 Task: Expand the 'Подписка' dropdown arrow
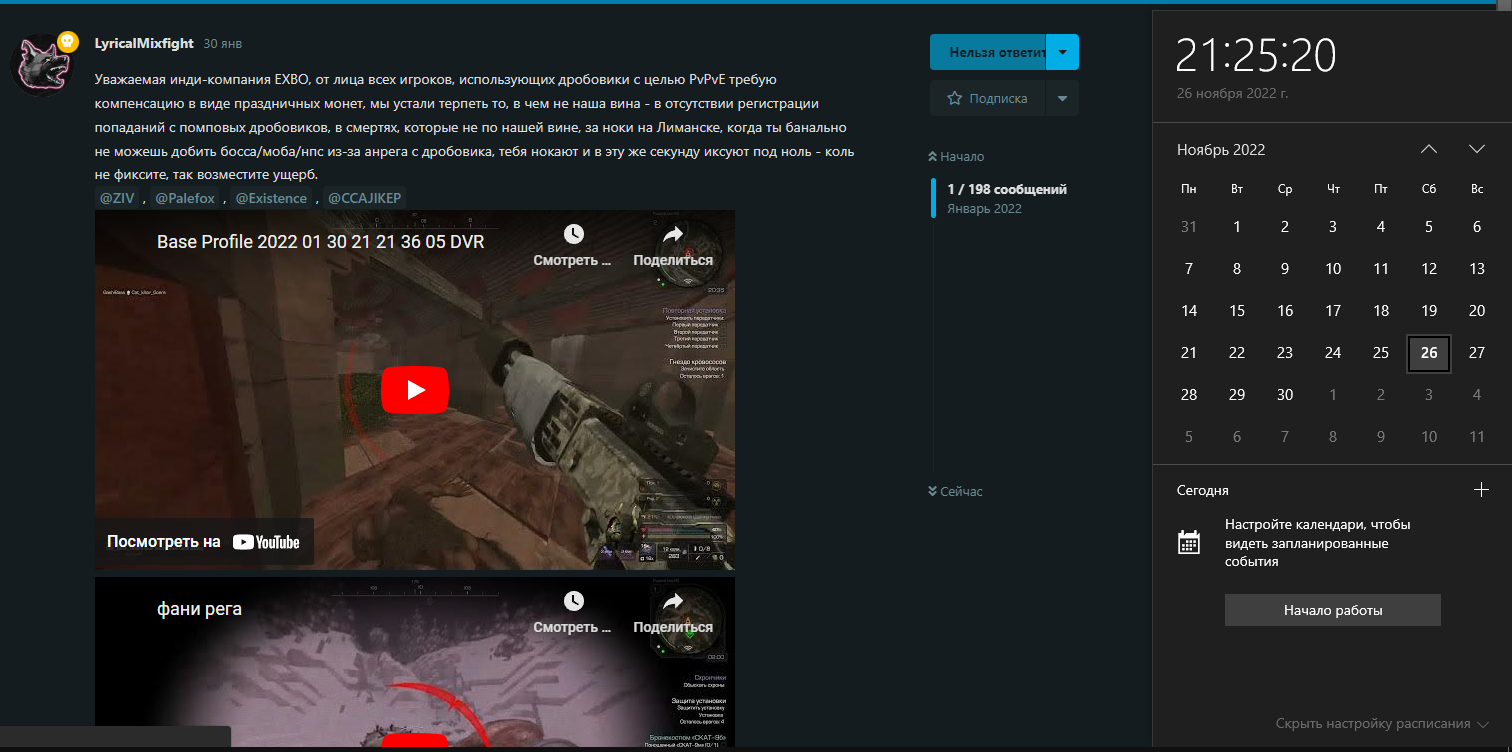click(x=1062, y=98)
